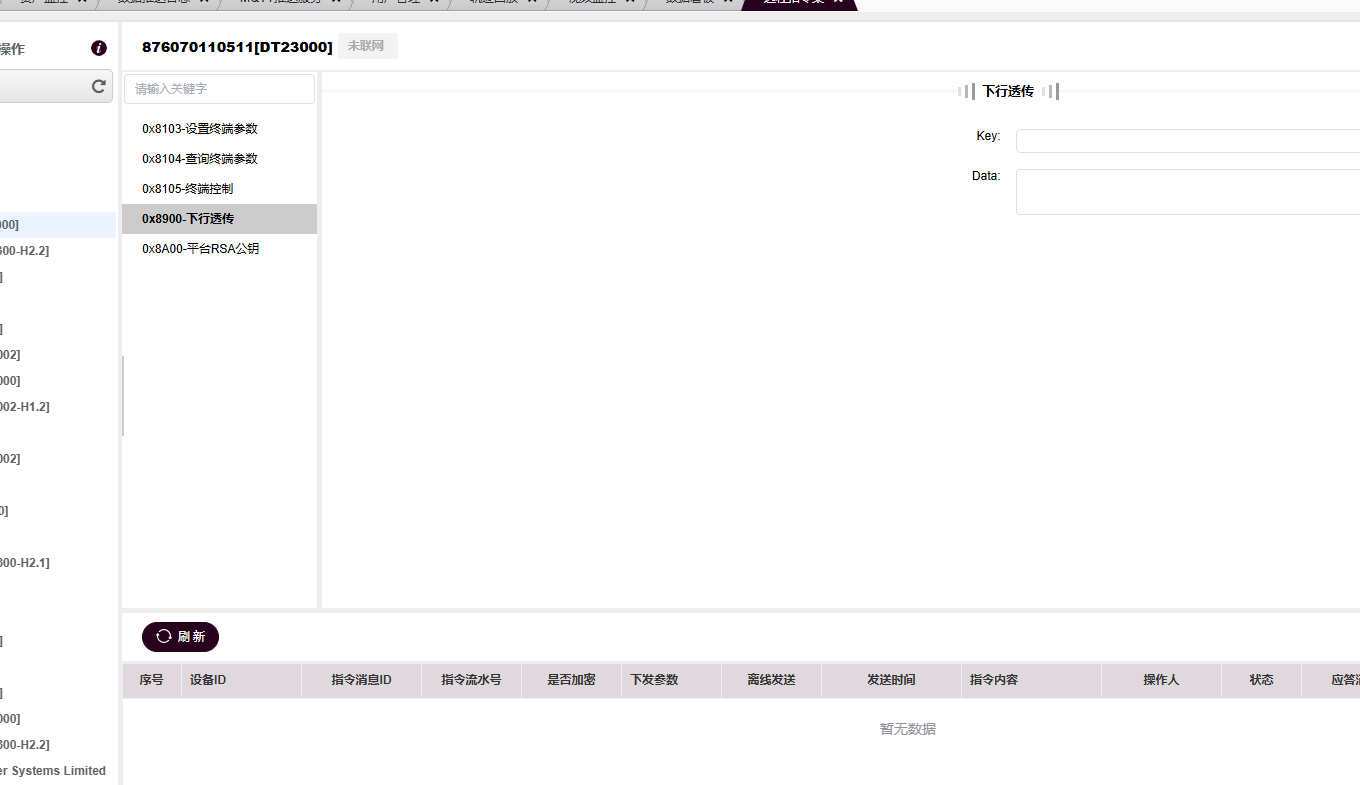Click the 未联网 status badge
The height and width of the screenshot is (785, 1360).
366,46
